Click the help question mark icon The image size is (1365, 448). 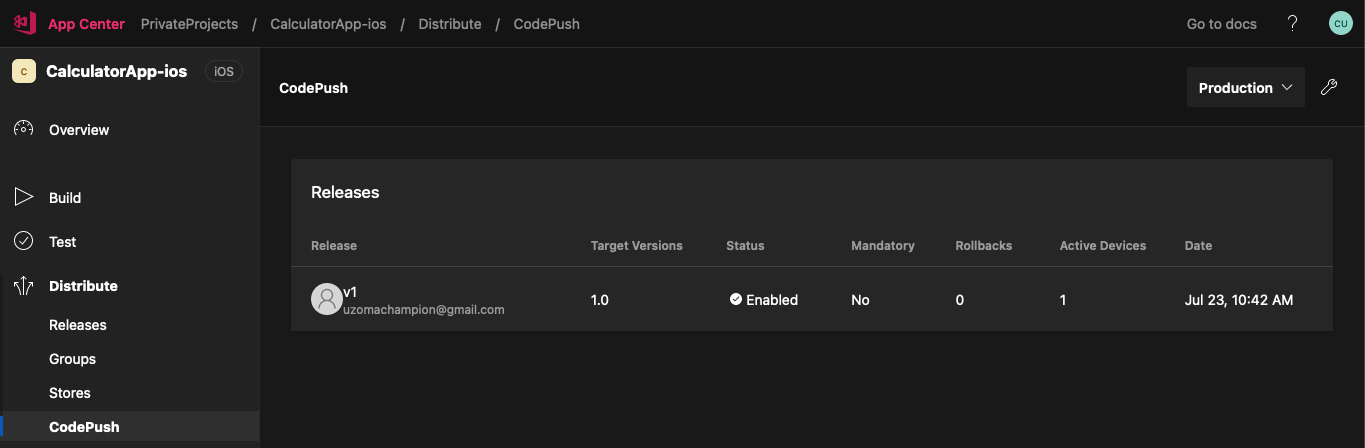point(1292,23)
